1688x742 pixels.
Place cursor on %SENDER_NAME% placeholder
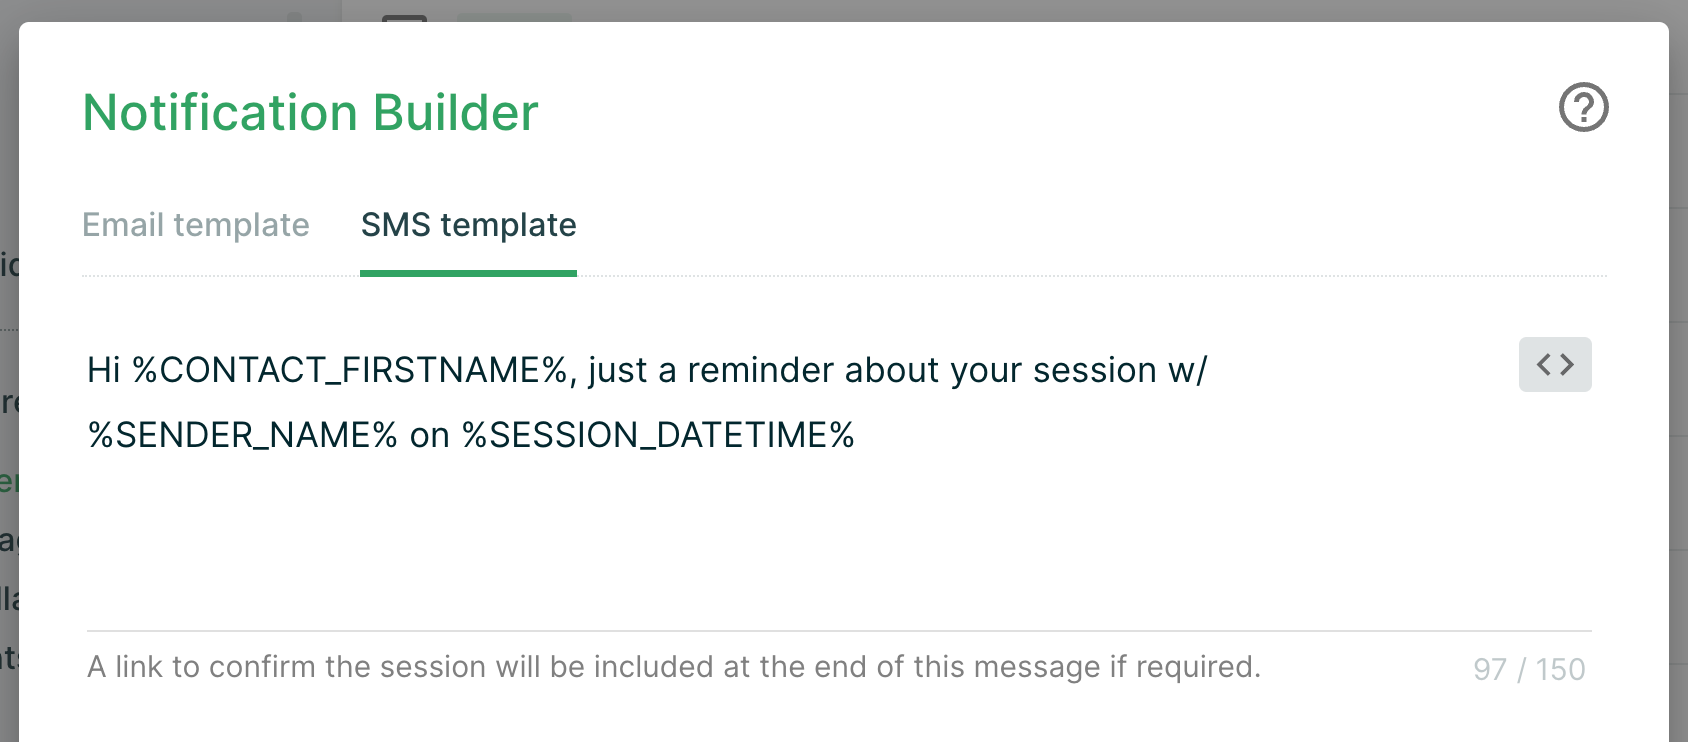(243, 435)
